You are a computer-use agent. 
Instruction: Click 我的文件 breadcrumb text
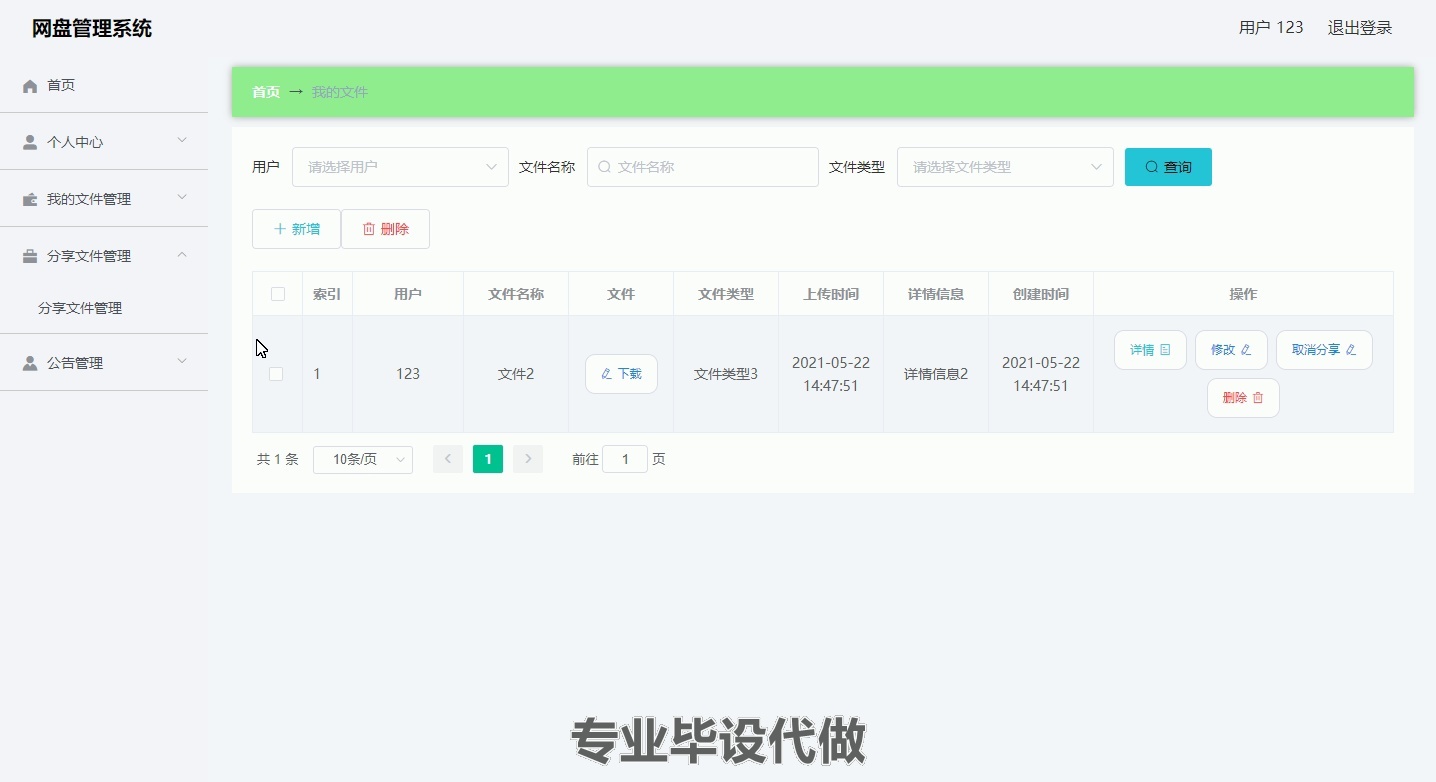click(340, 92)
